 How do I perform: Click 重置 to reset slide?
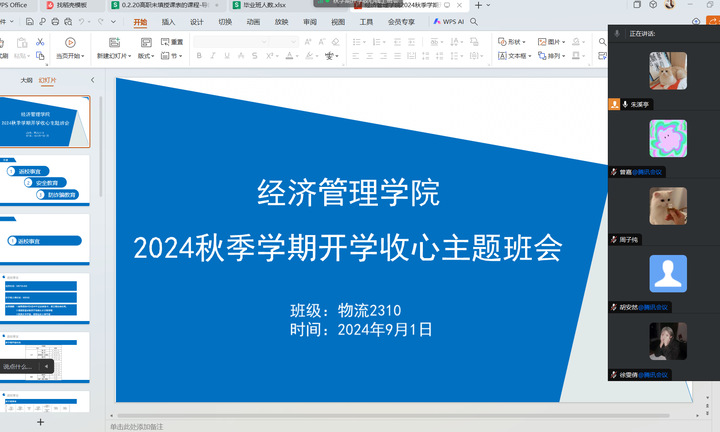click(x=172, y=42)
